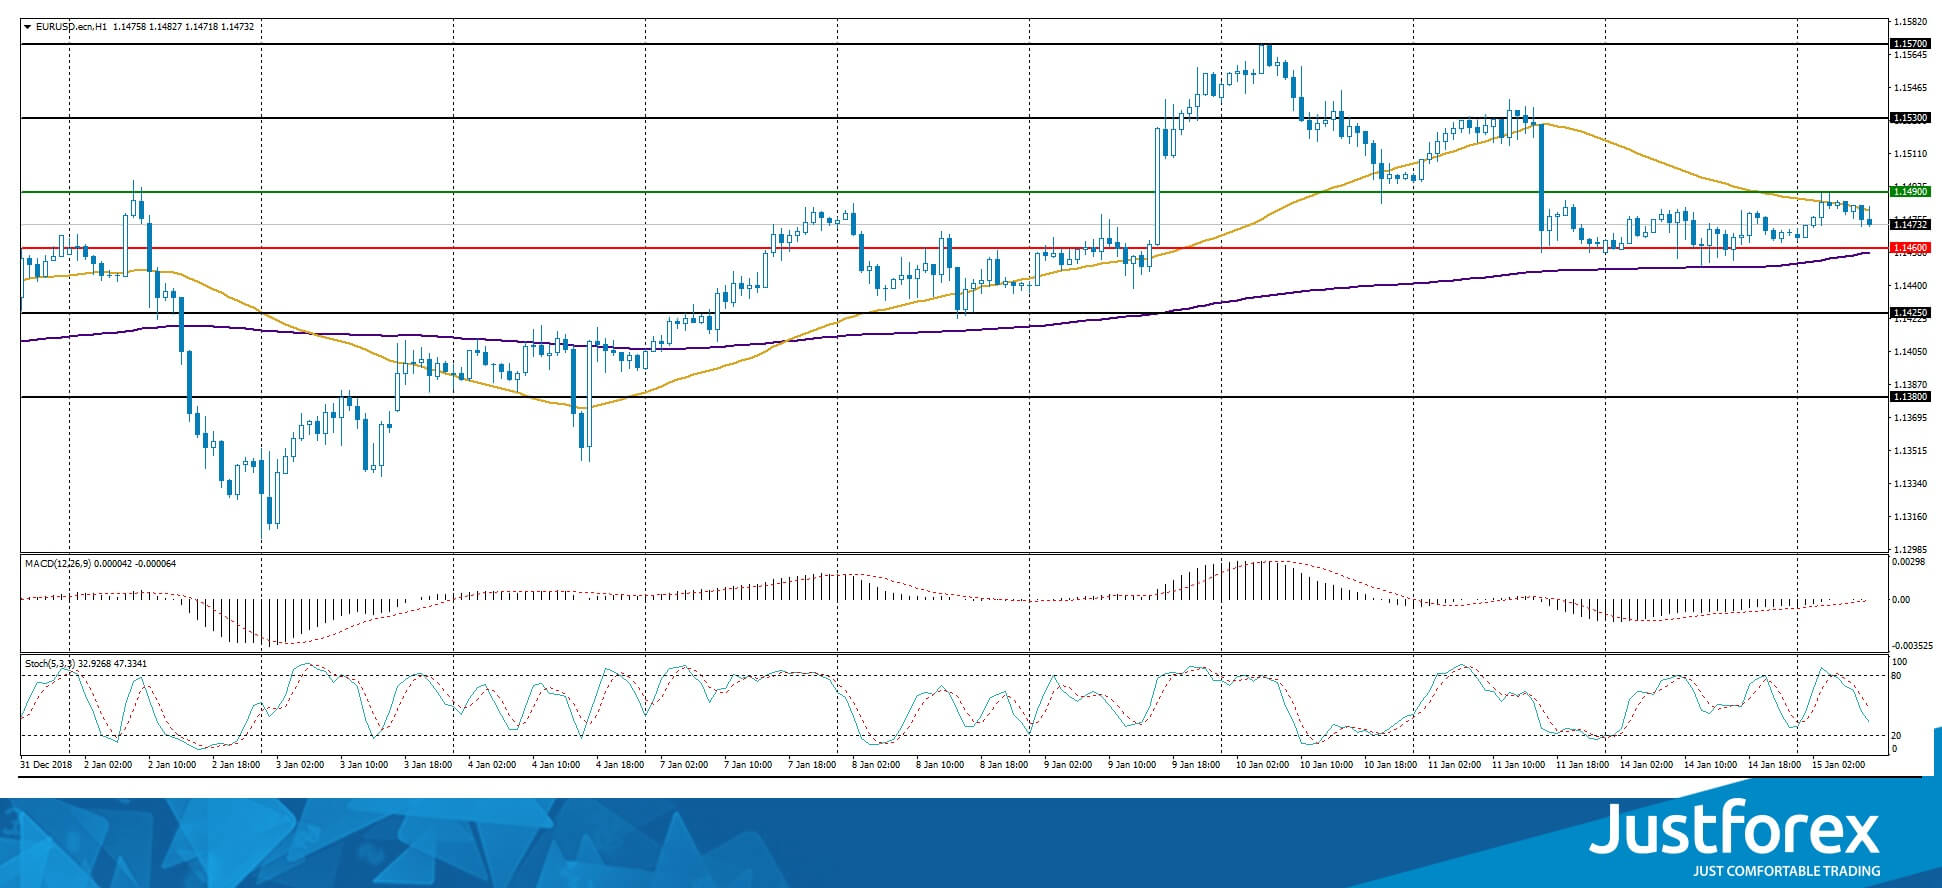Screen dimensions: 1942x888
Task: Click the 4 Jan 02:00 time label
Action: tap(492, 765)
